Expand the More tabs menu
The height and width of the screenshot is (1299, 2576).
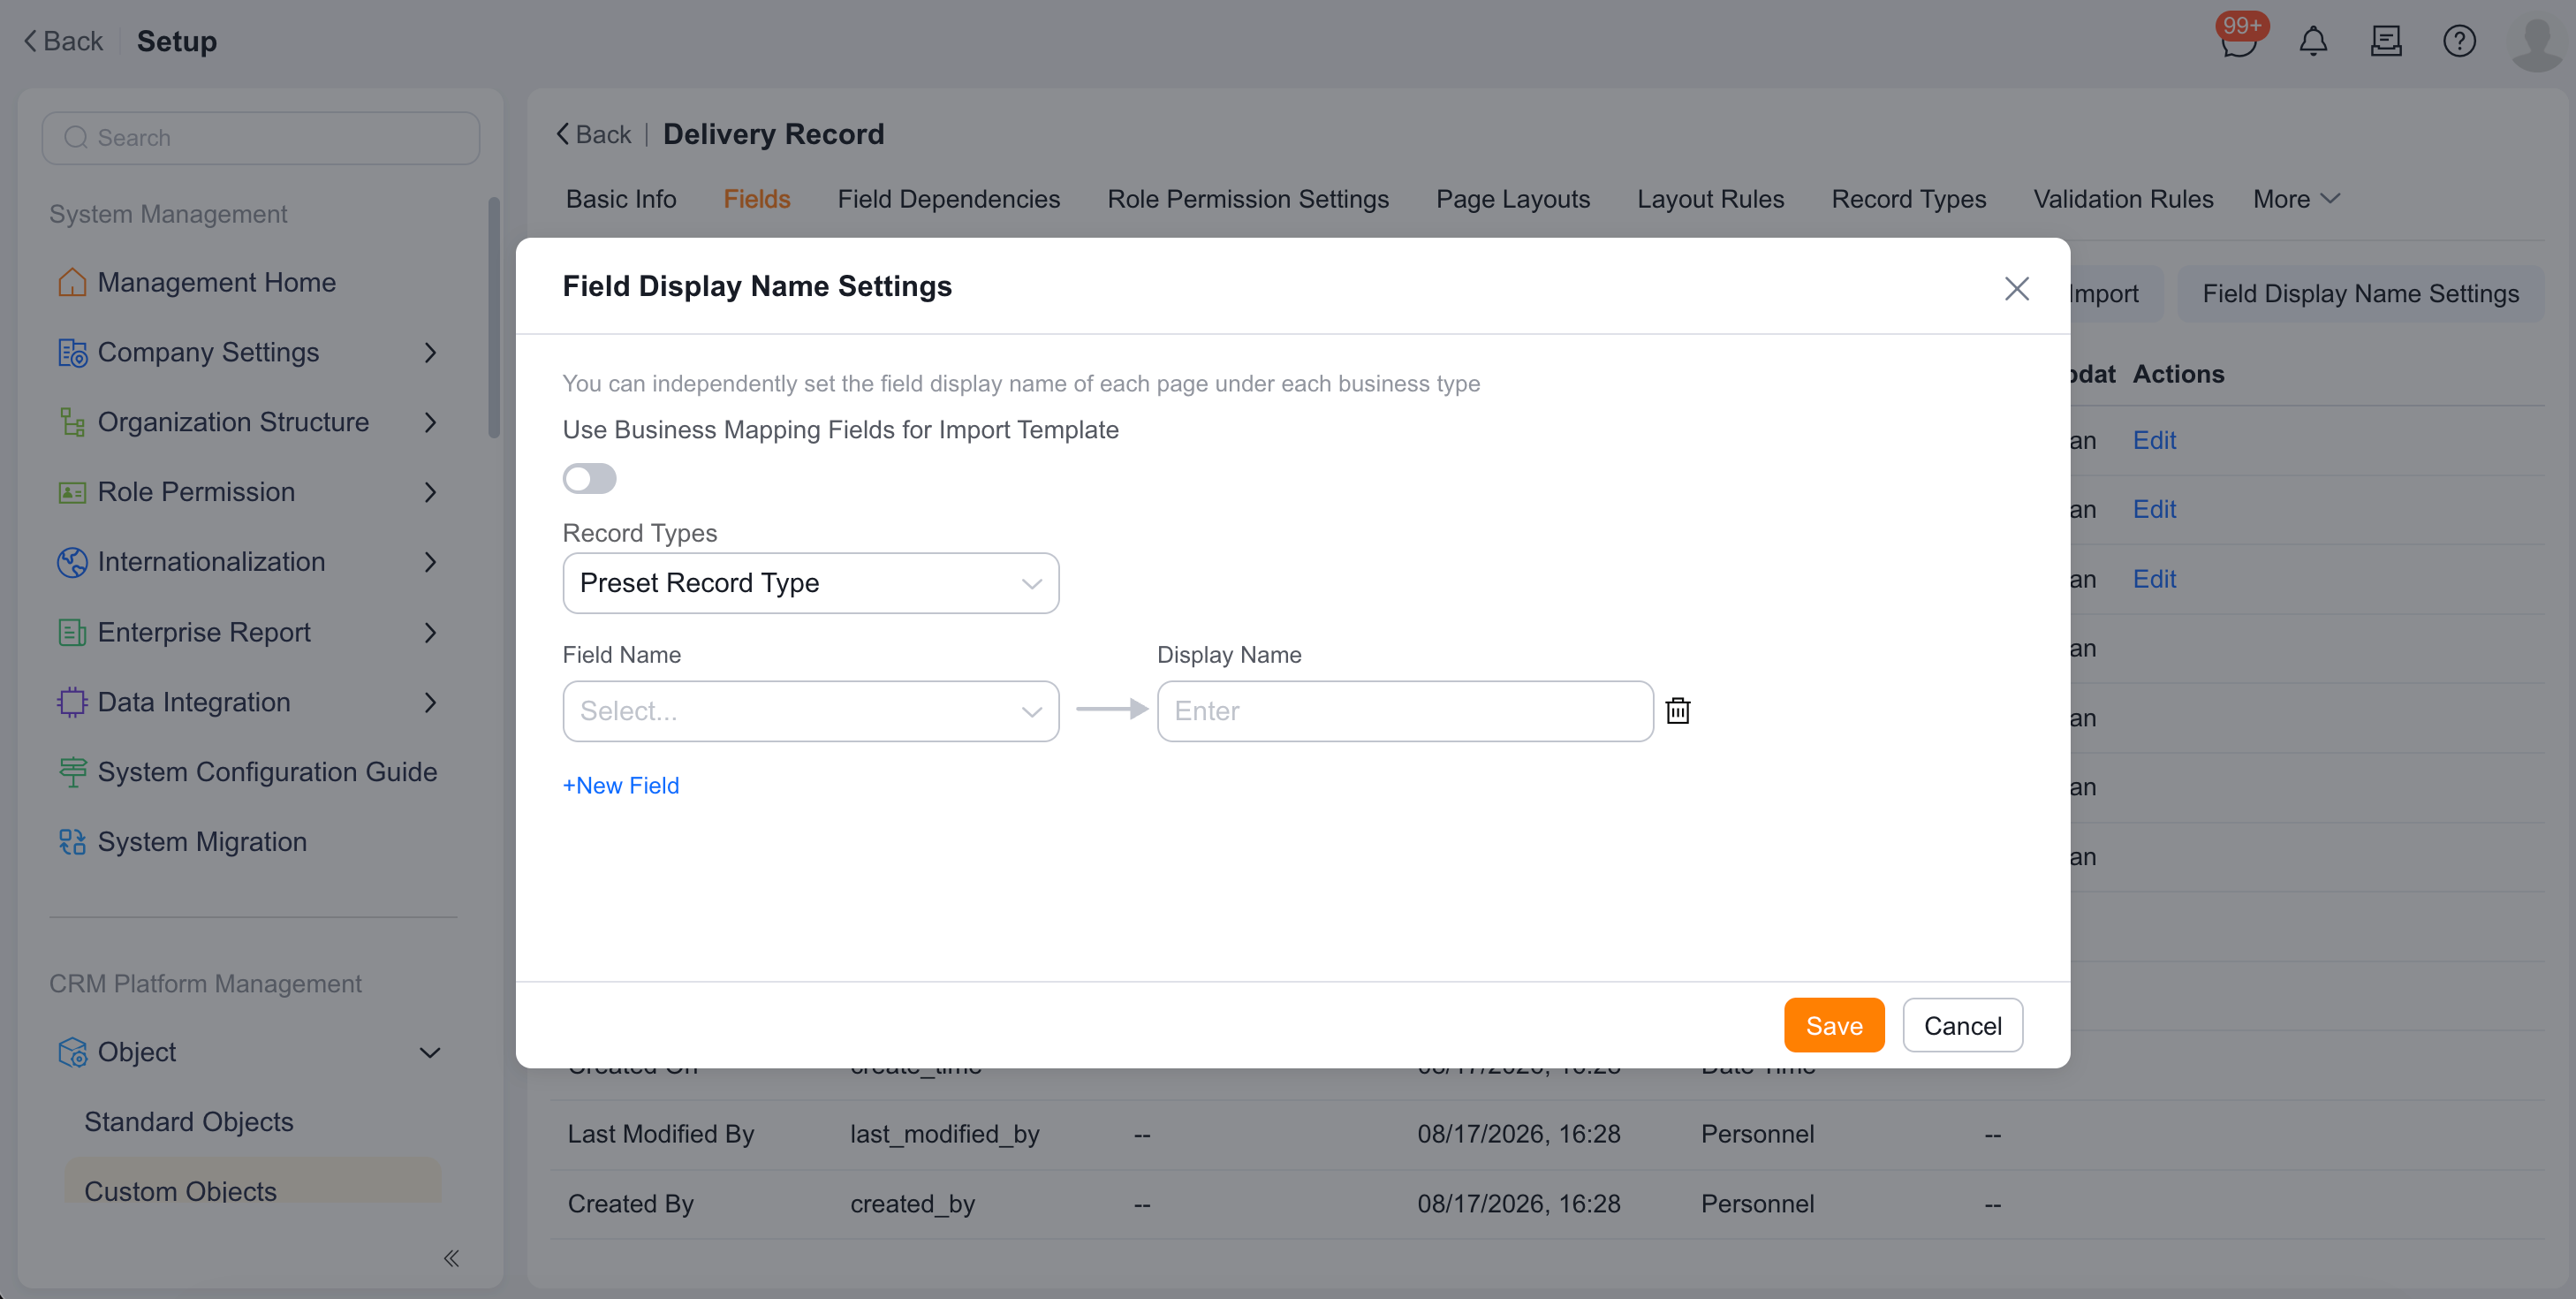2296,199
